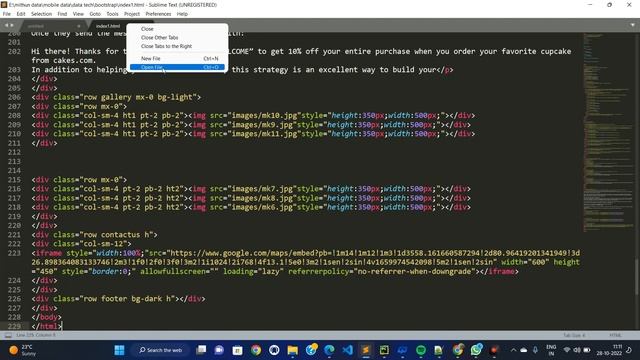Click the microphone tray icon
Screen dimensions: 640x360
tap(535, 350)
